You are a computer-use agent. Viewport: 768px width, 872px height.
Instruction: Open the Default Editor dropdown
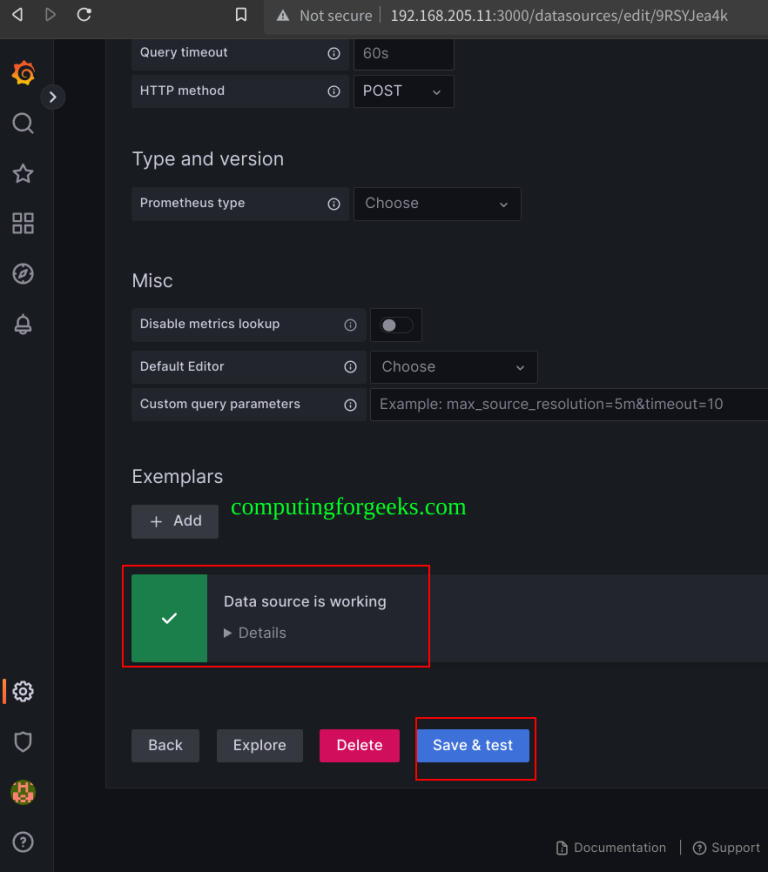(453, 367)
